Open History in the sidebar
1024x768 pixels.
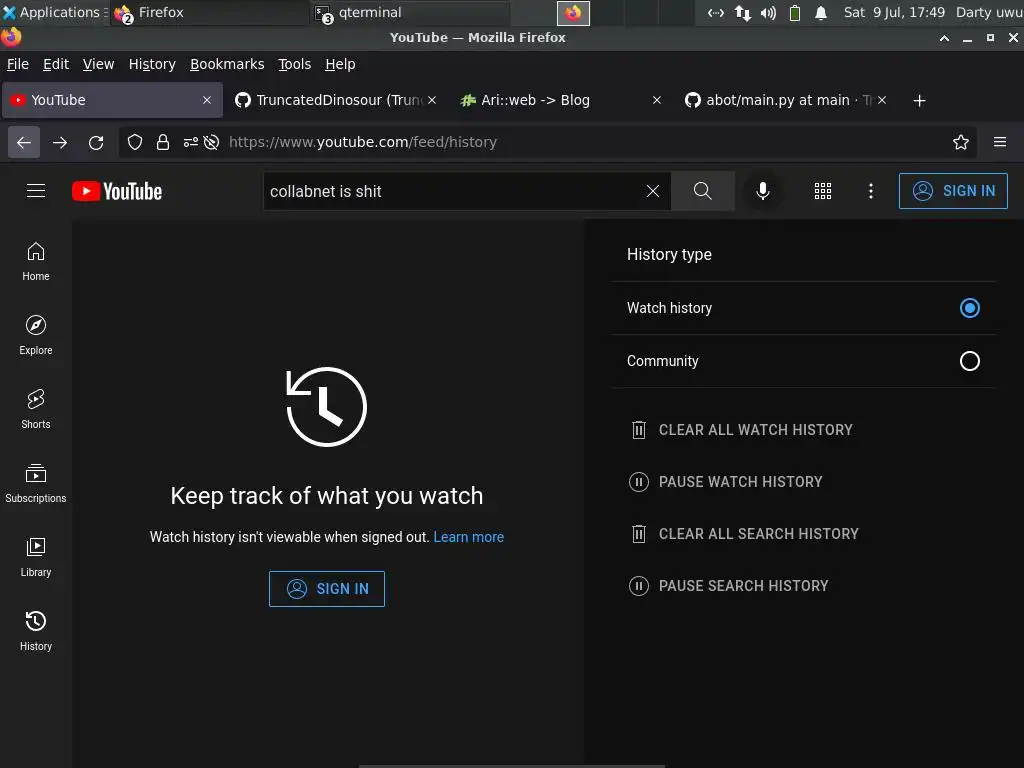36,631
